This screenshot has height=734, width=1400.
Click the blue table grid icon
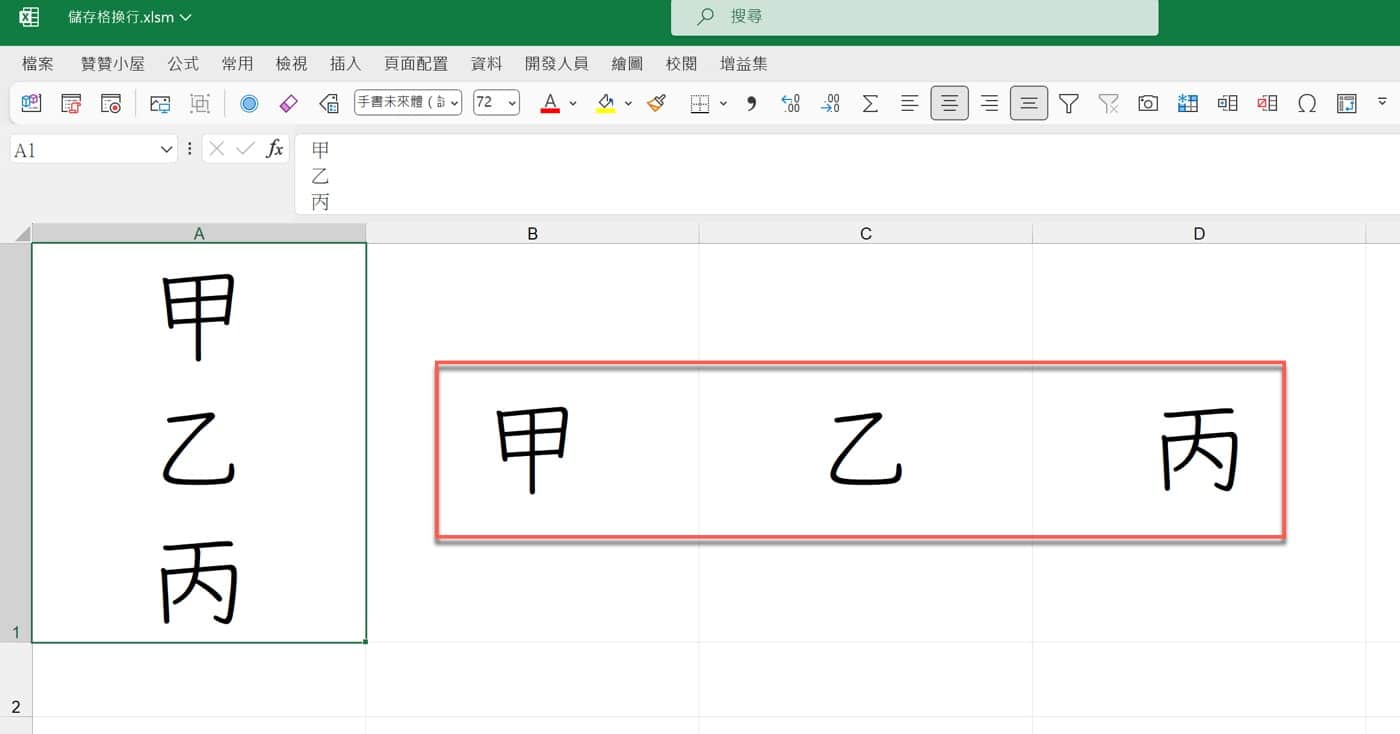[x=1188, y=103]
